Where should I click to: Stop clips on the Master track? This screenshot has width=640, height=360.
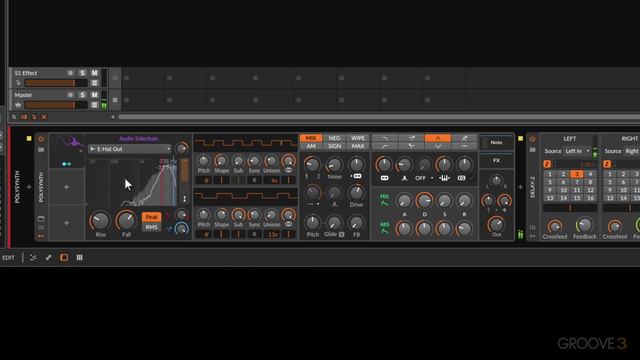(115, 100)
